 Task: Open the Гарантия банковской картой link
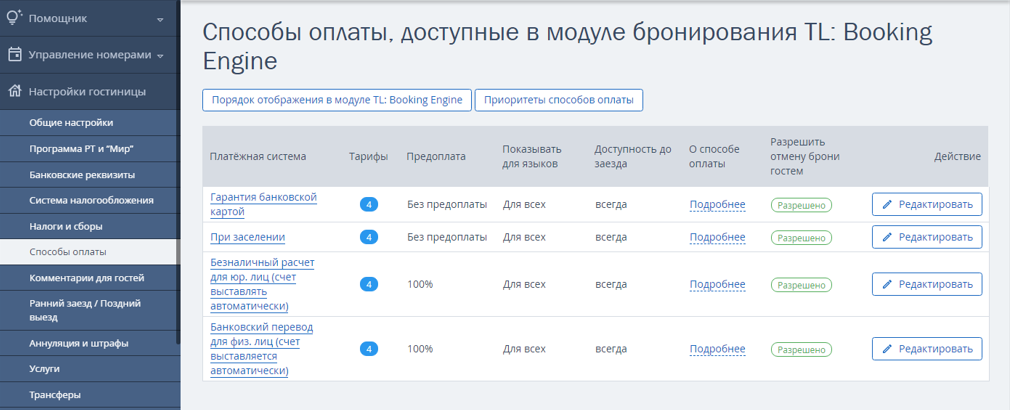[x=263, y=204]
